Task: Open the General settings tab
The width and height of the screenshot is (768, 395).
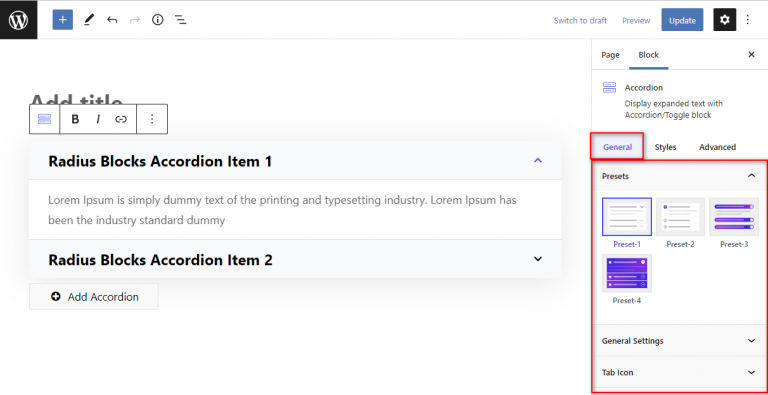Action: 617,147
